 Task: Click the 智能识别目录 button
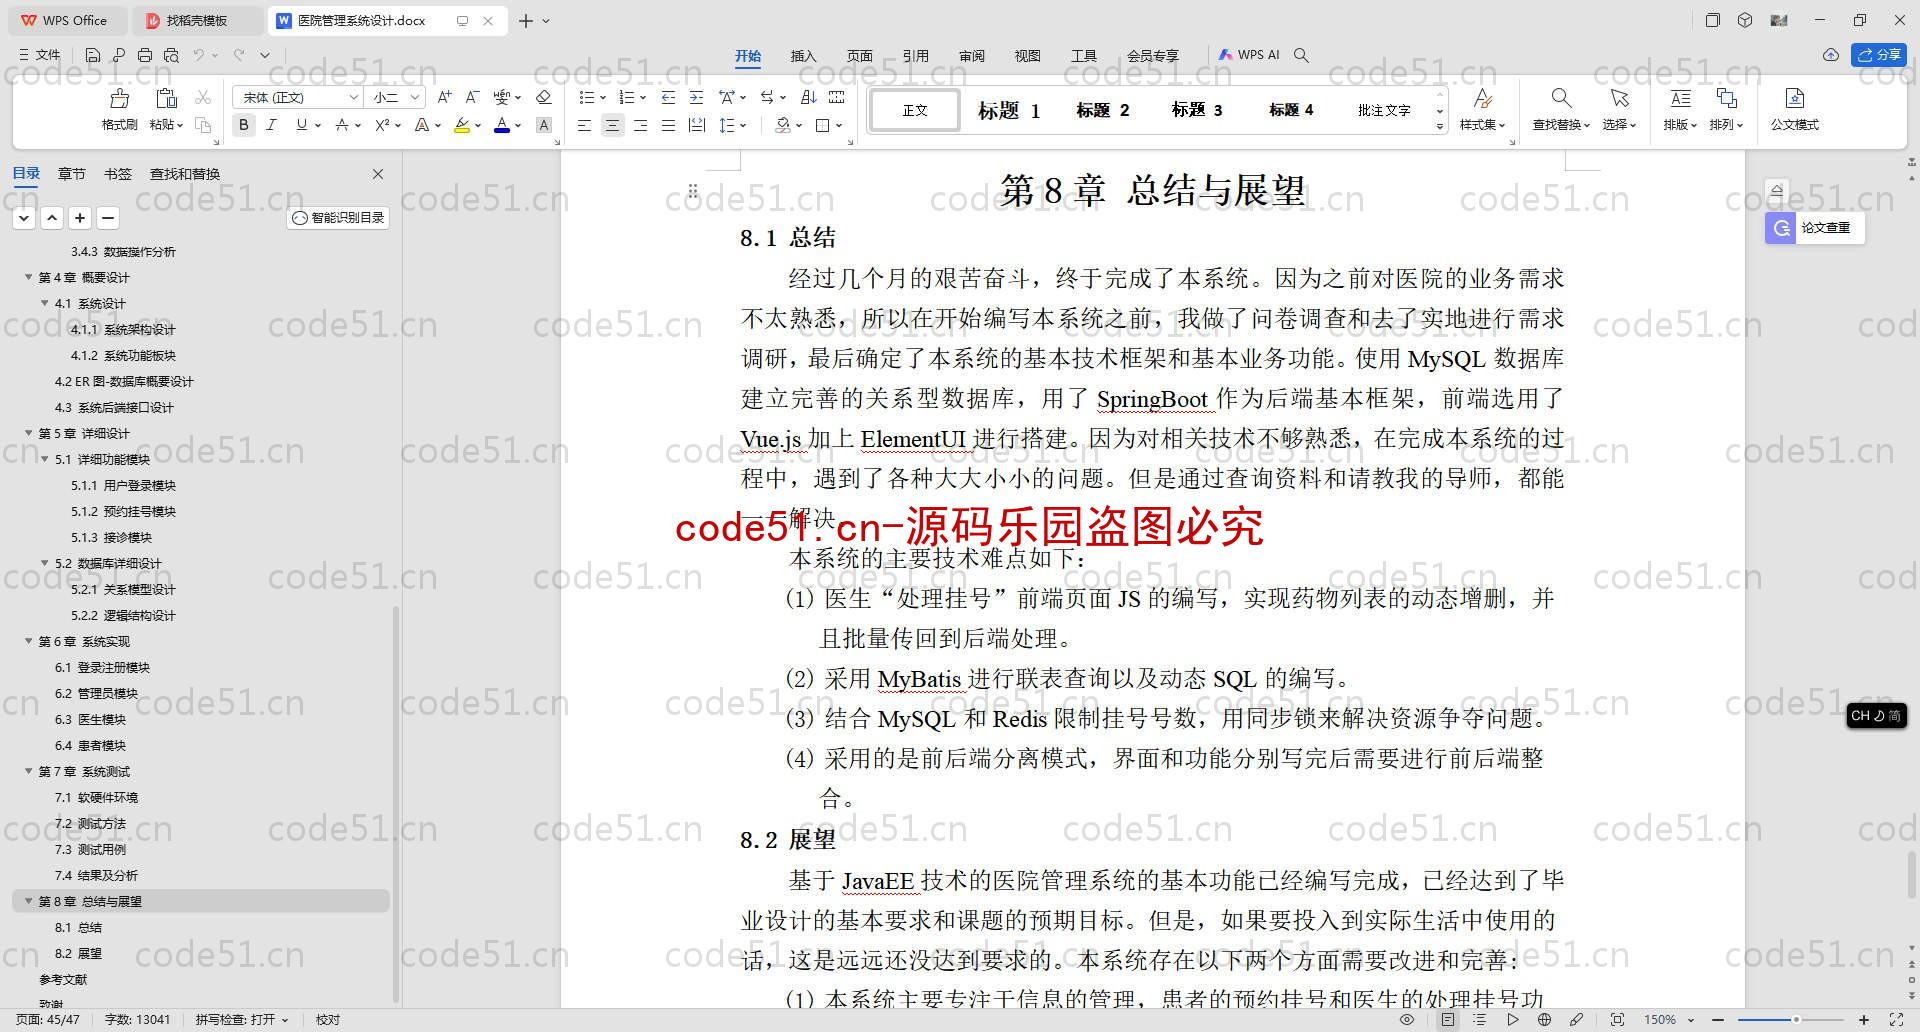338,218
